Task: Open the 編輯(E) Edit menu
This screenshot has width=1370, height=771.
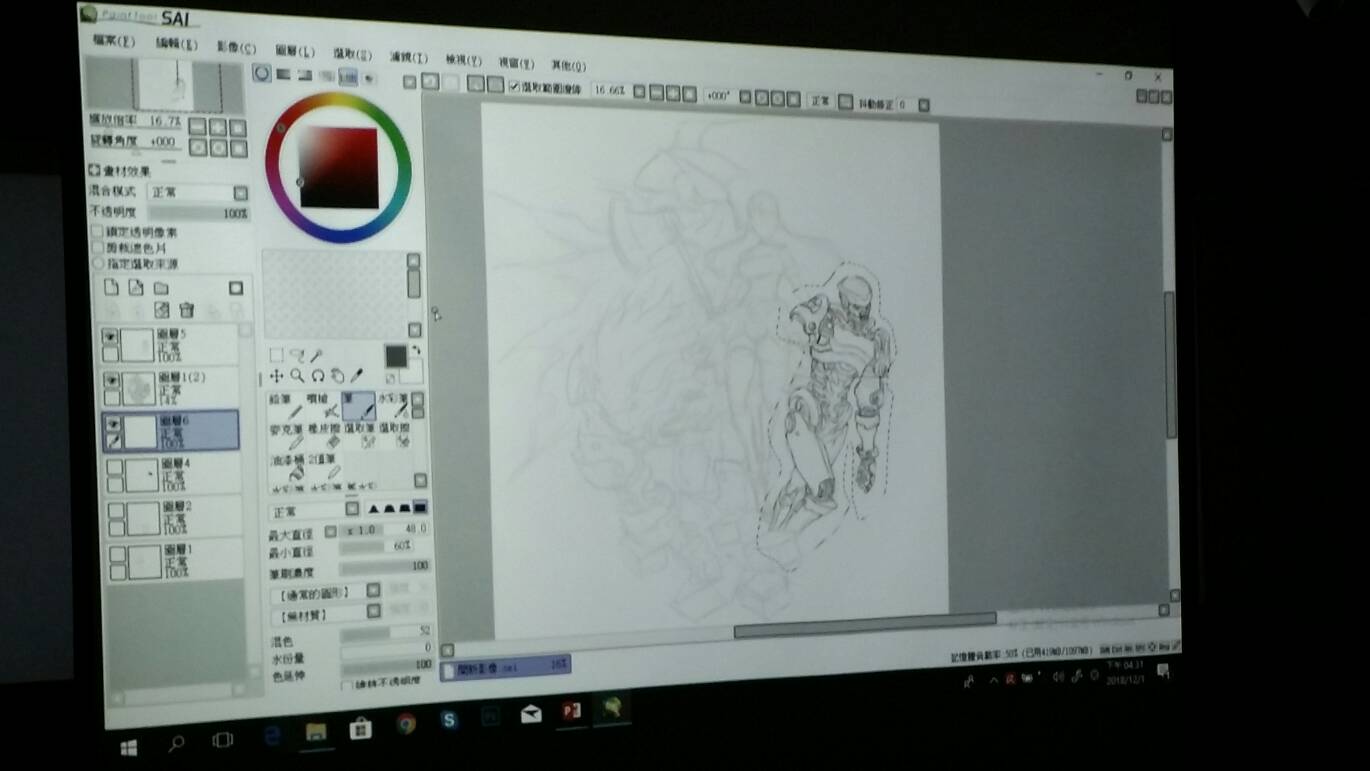Action: tap(176, 45)
